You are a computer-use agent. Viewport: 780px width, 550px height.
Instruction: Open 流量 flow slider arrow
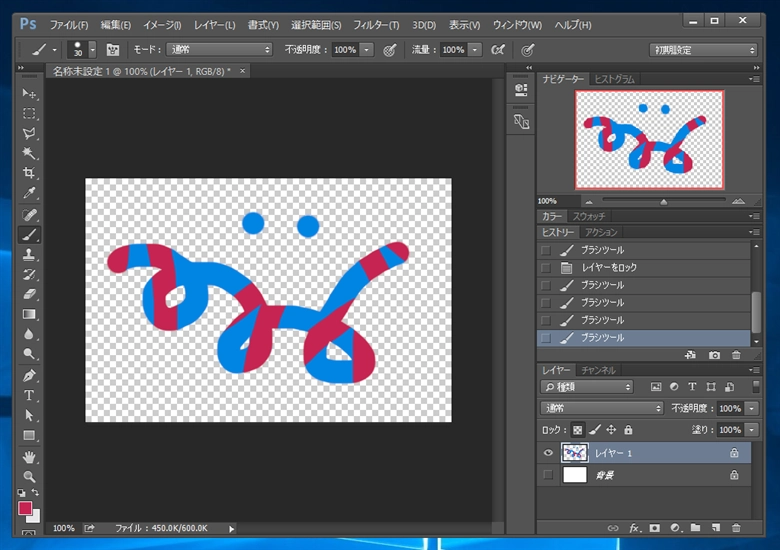[475, 50]
